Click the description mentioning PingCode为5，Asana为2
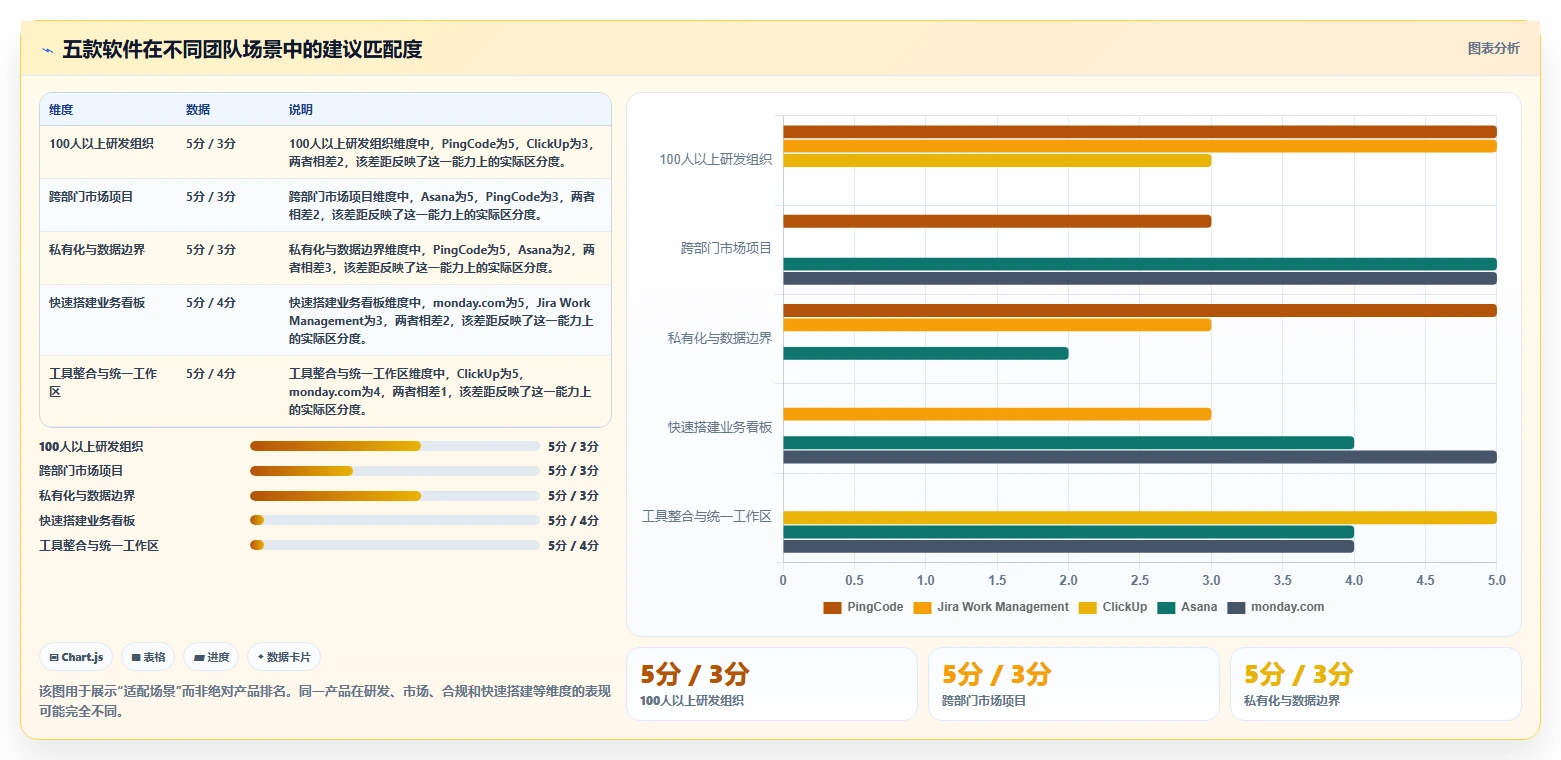Screen dimensions: 1561x760 (442, 259)
